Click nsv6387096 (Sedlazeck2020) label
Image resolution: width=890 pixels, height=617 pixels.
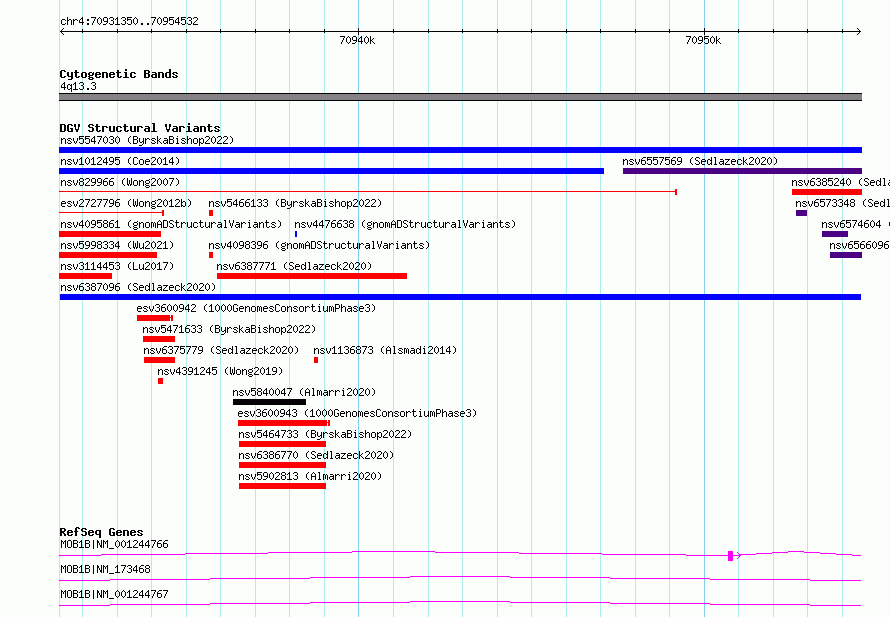tap(138, 287)
